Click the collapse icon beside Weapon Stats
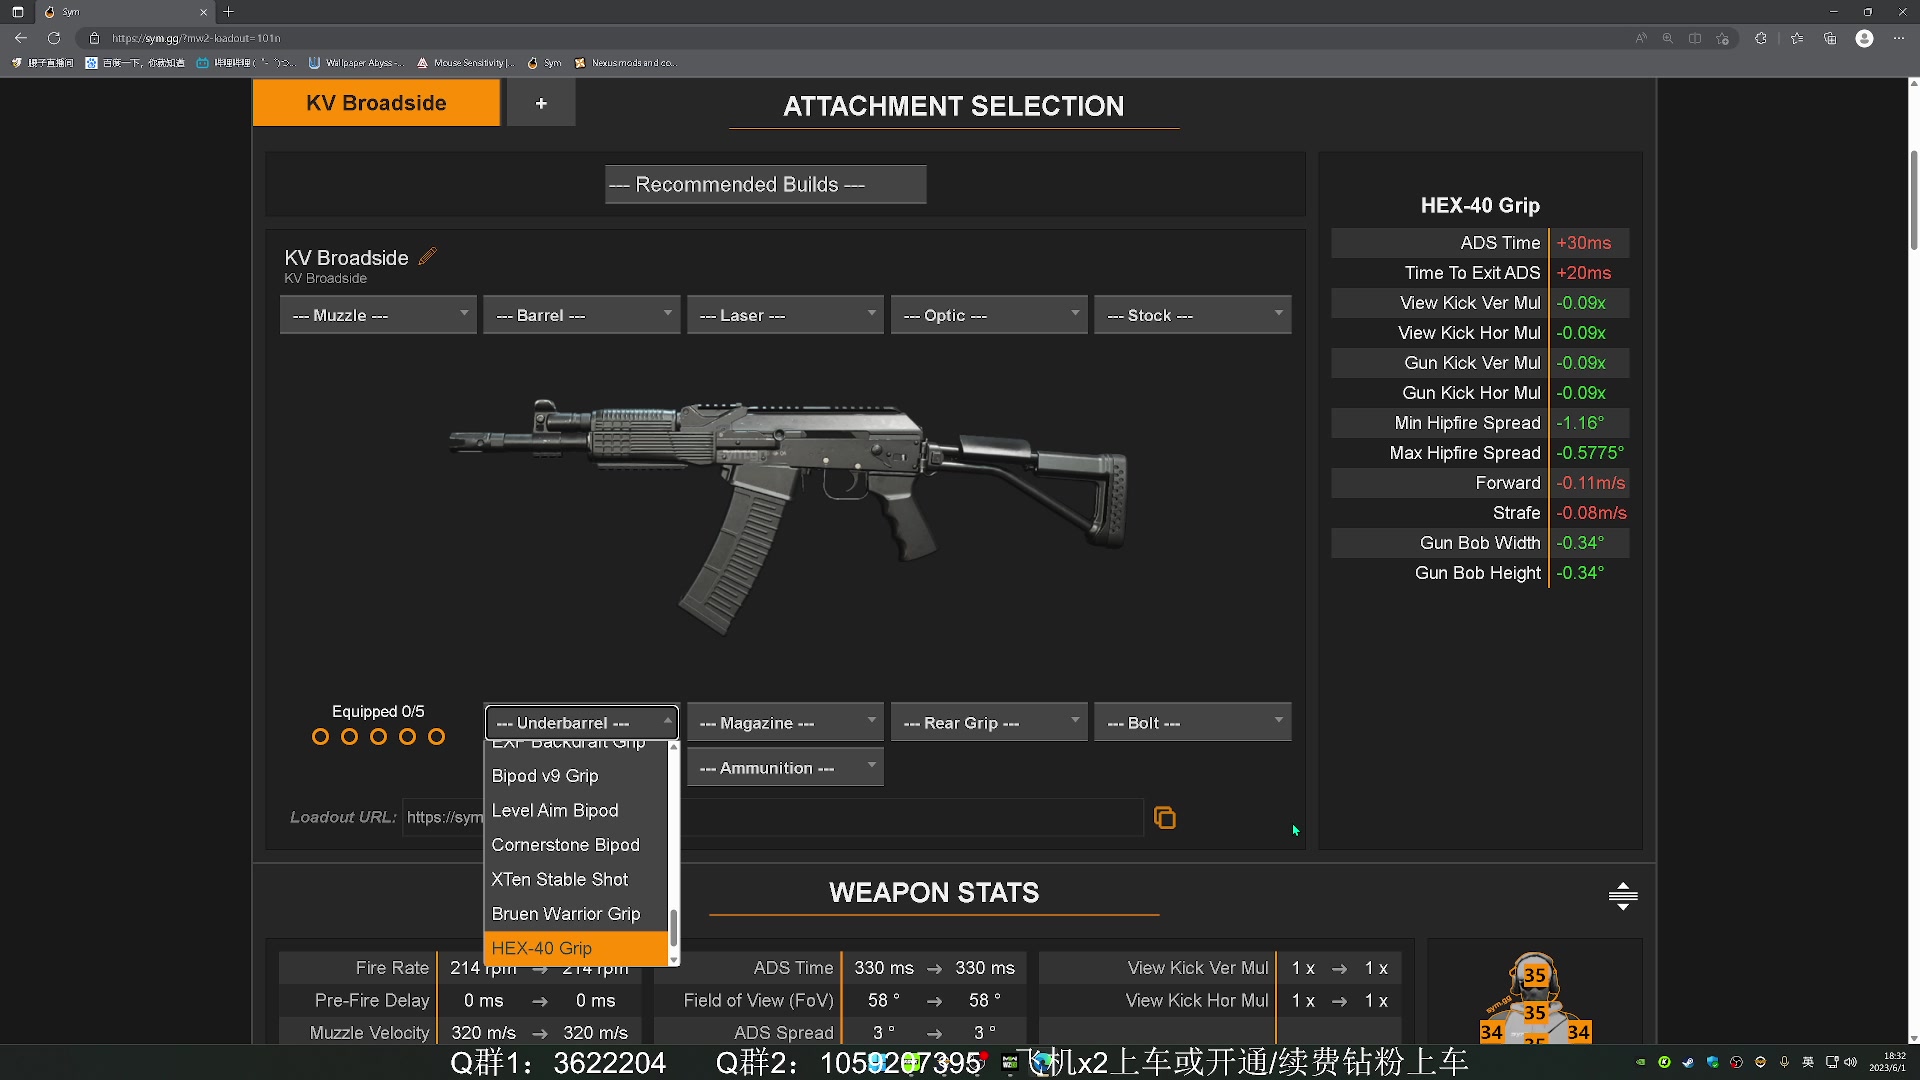Image resolution: width=1920 pixels, height=1080 pixels. pyautogui.click(x=1623, y=895)
